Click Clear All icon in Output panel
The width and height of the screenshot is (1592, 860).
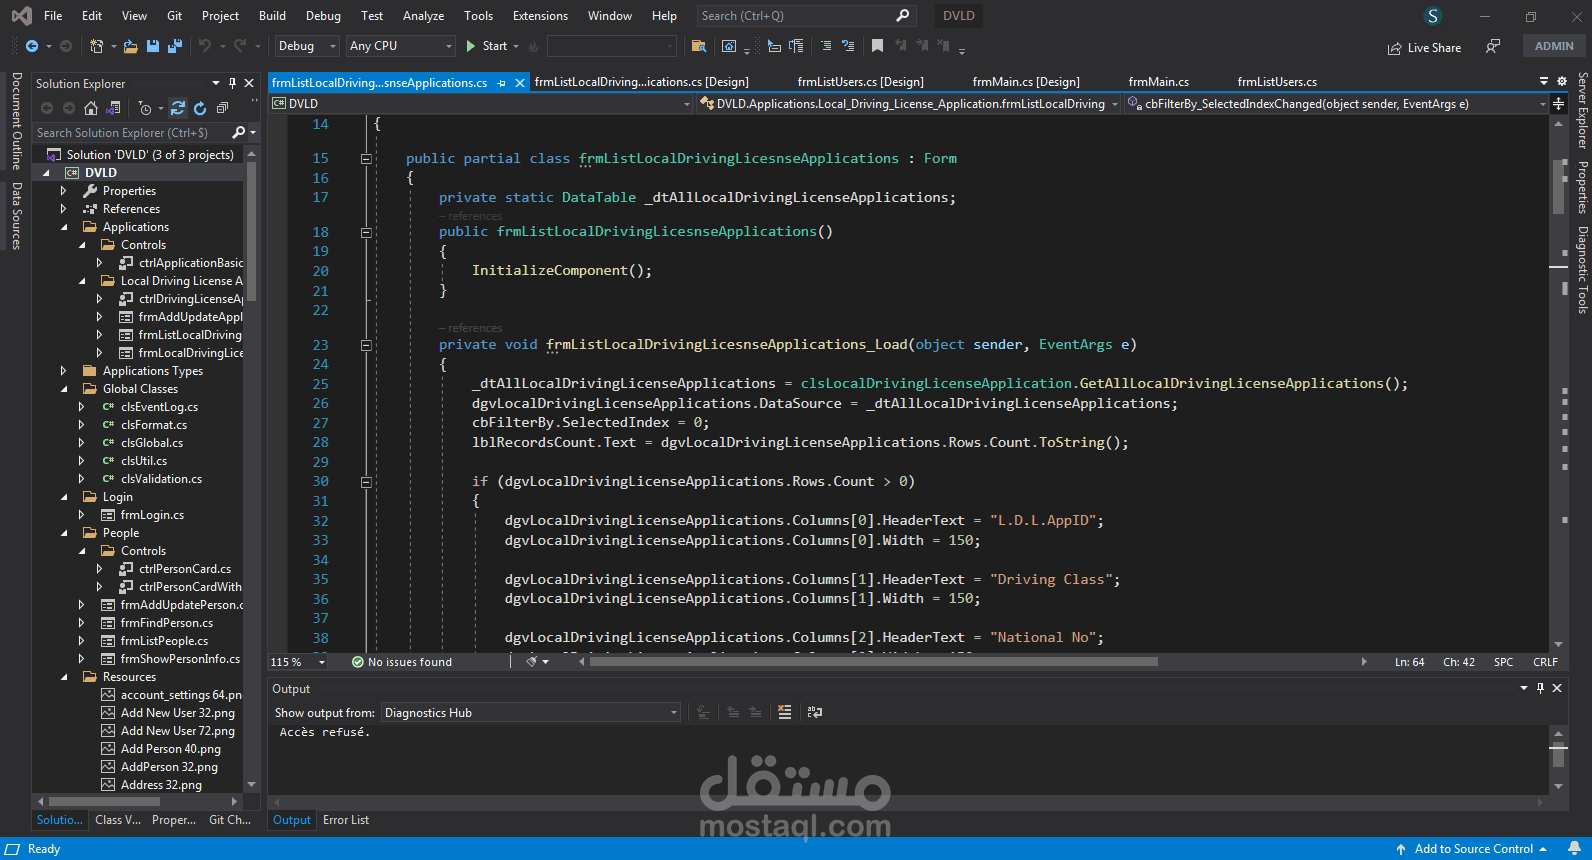point(784,712)
